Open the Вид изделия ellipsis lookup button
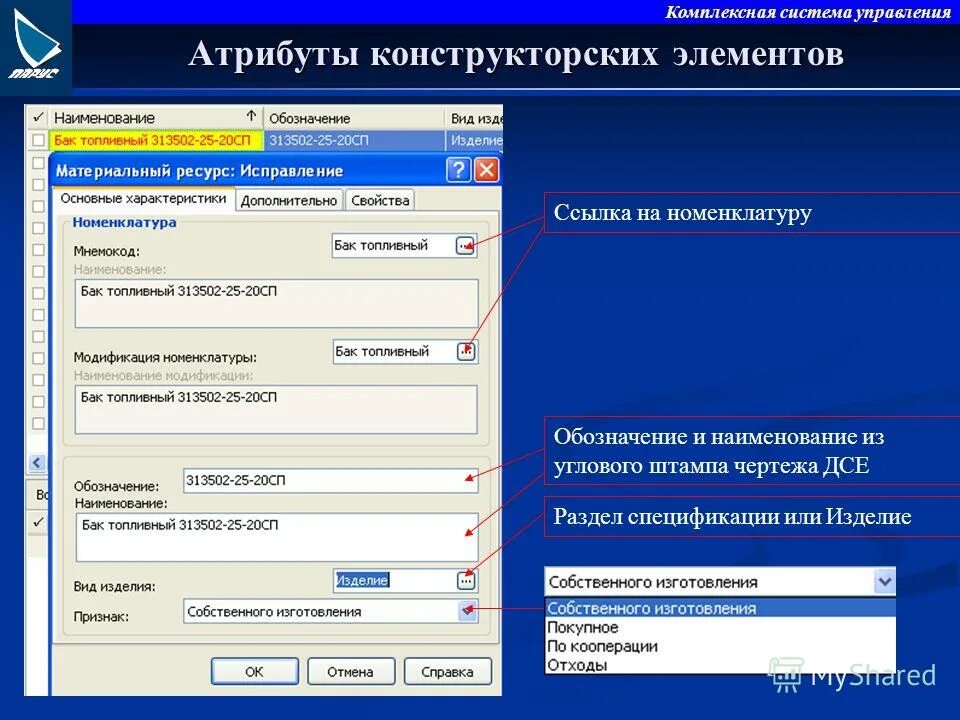Viewport: 960px width, 720px height. [x=466, y=580]
